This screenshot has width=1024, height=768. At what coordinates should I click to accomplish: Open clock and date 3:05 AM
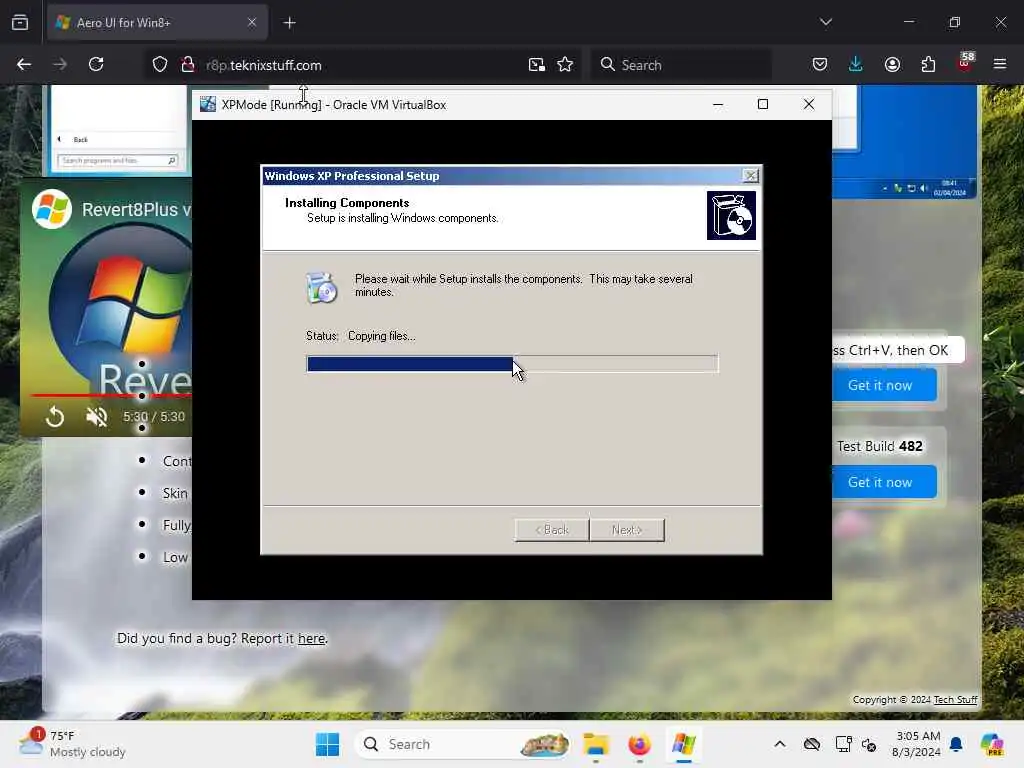point(916,744)
